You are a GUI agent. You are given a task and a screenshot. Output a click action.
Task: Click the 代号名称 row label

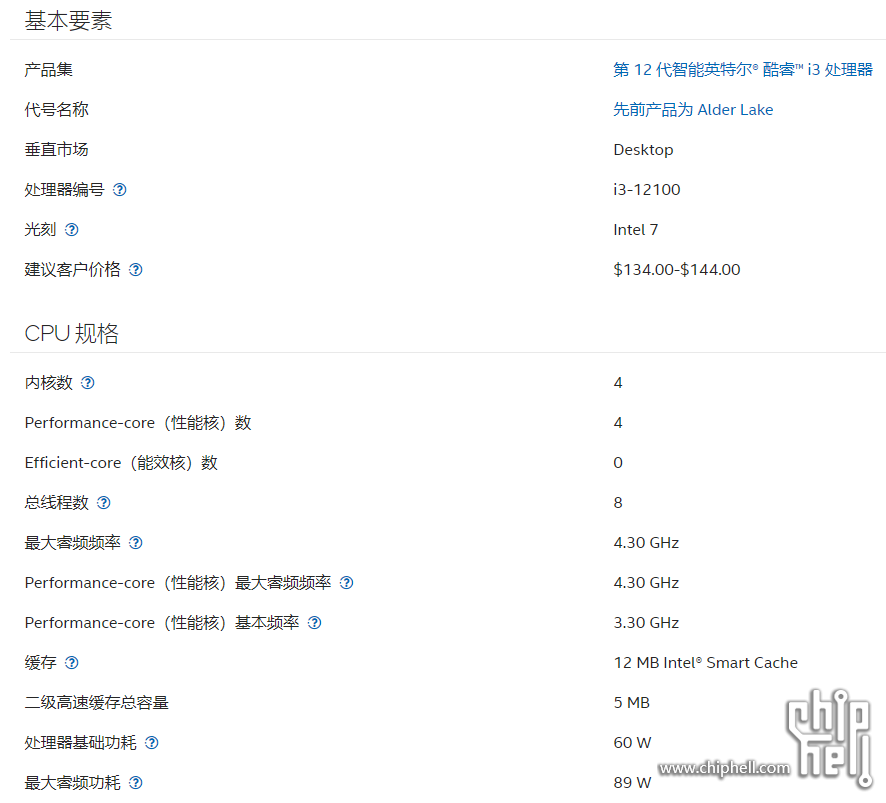[57, 110]
